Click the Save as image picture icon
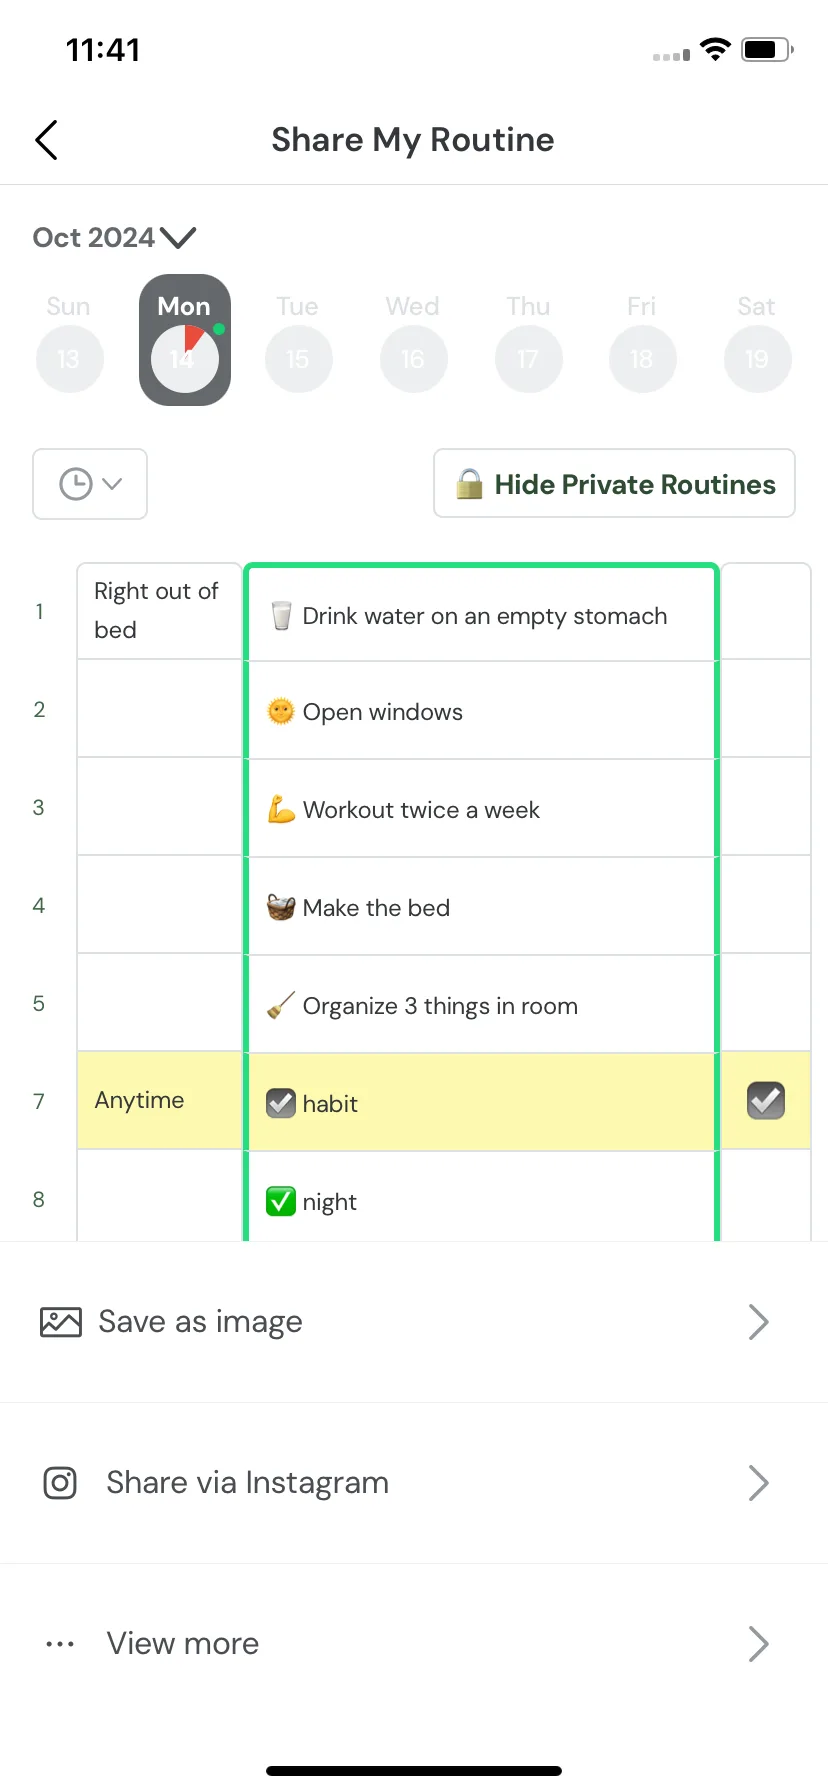The height and width of the screenshot is (1792, 828). [x=61, y=1322]
